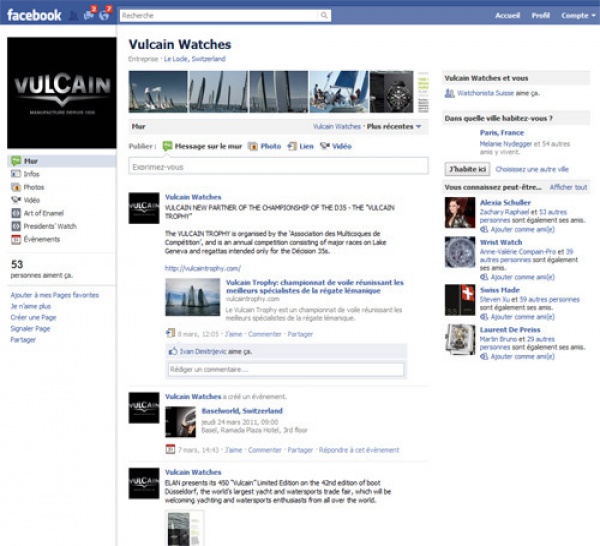
Task: Click the Signaler Page link
Action: coord(30,328)
